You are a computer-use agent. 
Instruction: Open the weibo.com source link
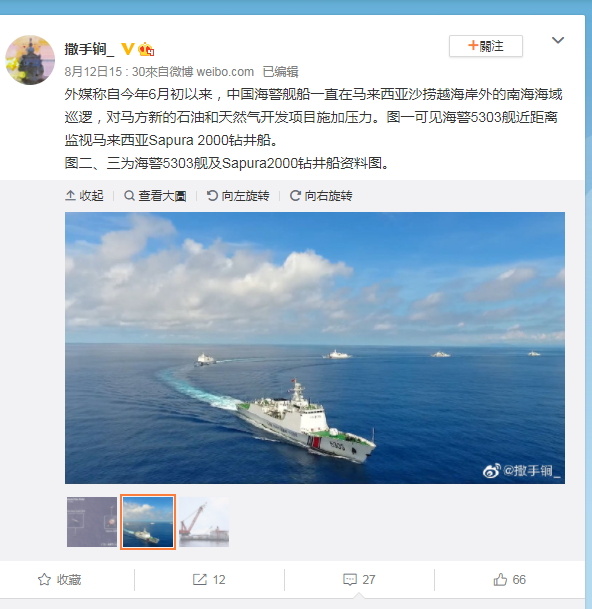click(225, 72)
